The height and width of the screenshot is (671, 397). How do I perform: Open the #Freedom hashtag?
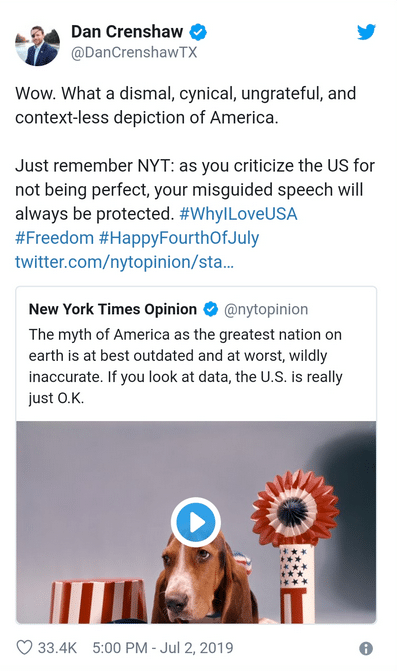54,238
